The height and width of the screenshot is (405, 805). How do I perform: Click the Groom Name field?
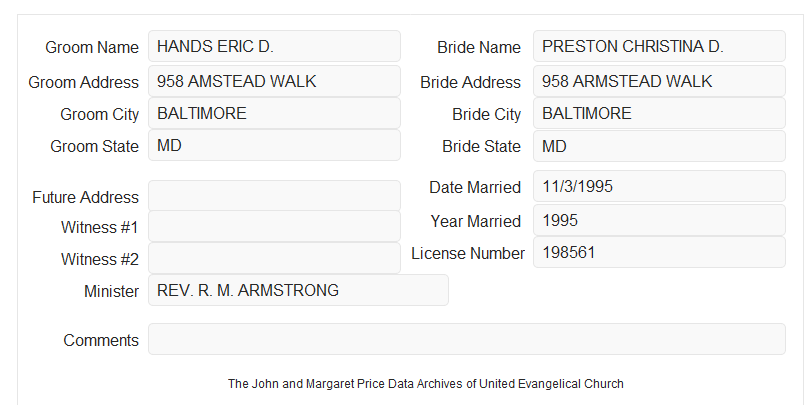point(274,46)
